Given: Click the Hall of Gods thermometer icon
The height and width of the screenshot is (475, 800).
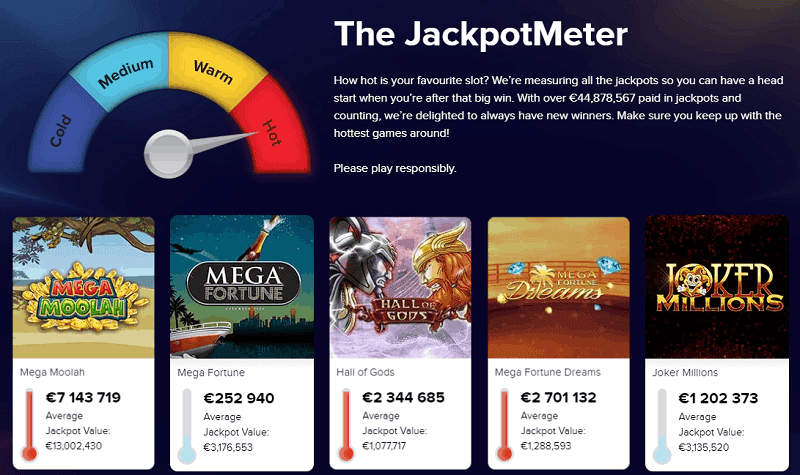Looking at the screenshot, I should coord(344,426).
